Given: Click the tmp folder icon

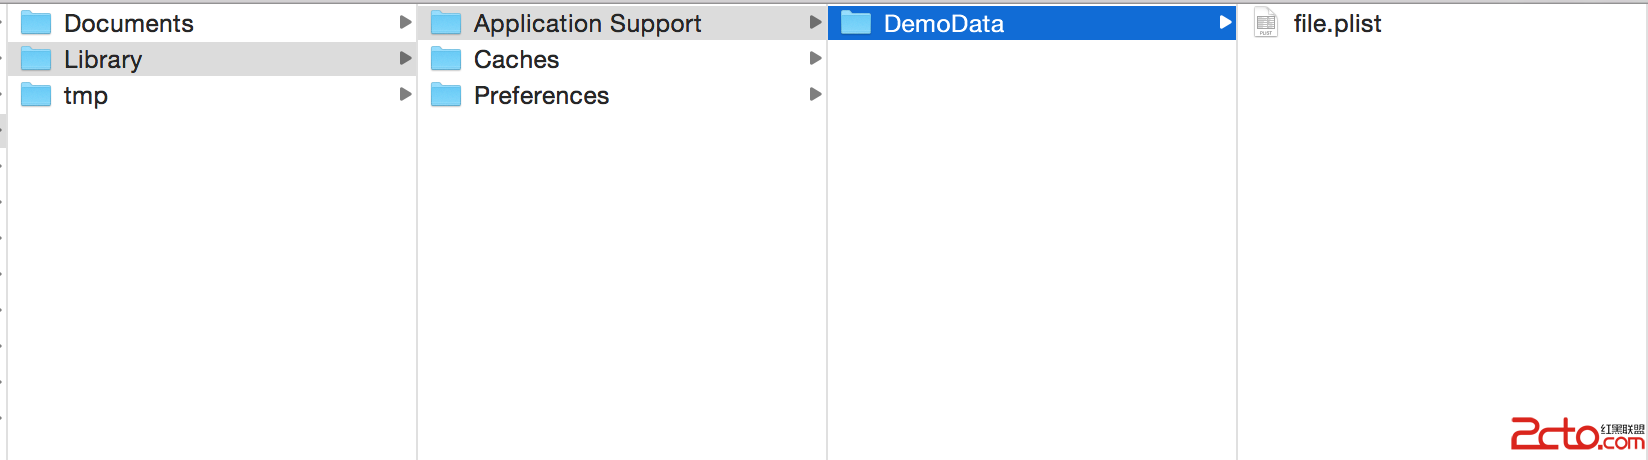Looking at the screenshot, I should point(36,95).
